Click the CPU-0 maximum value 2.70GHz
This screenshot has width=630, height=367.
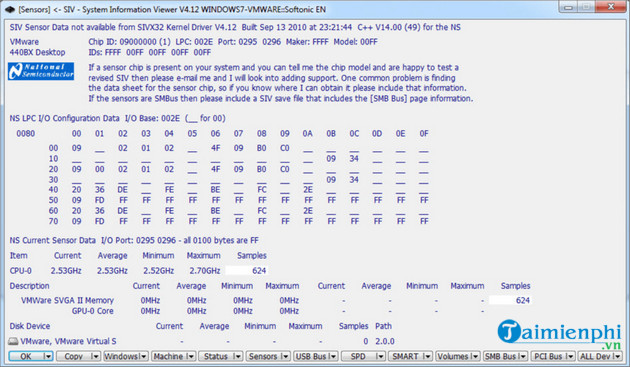coord(205,271)
